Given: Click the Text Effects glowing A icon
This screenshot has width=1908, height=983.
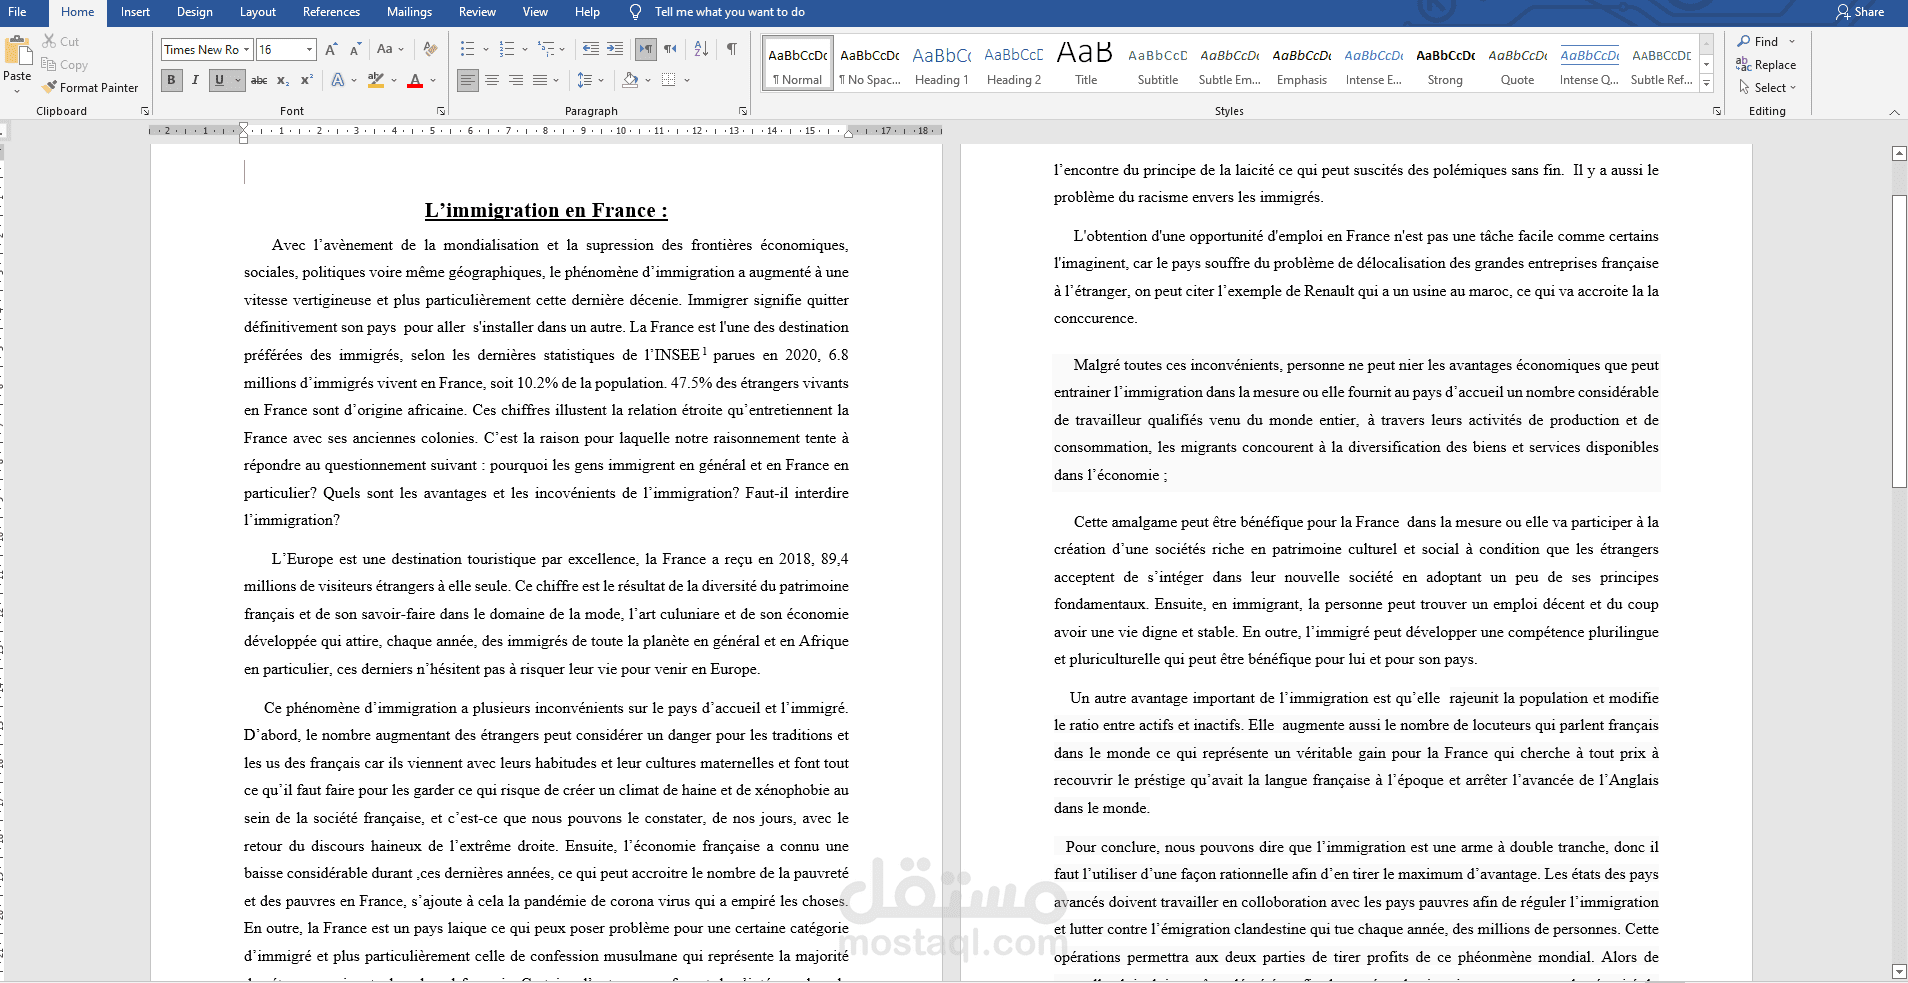Looking at the screenshot, I should [x=338, y=80].
